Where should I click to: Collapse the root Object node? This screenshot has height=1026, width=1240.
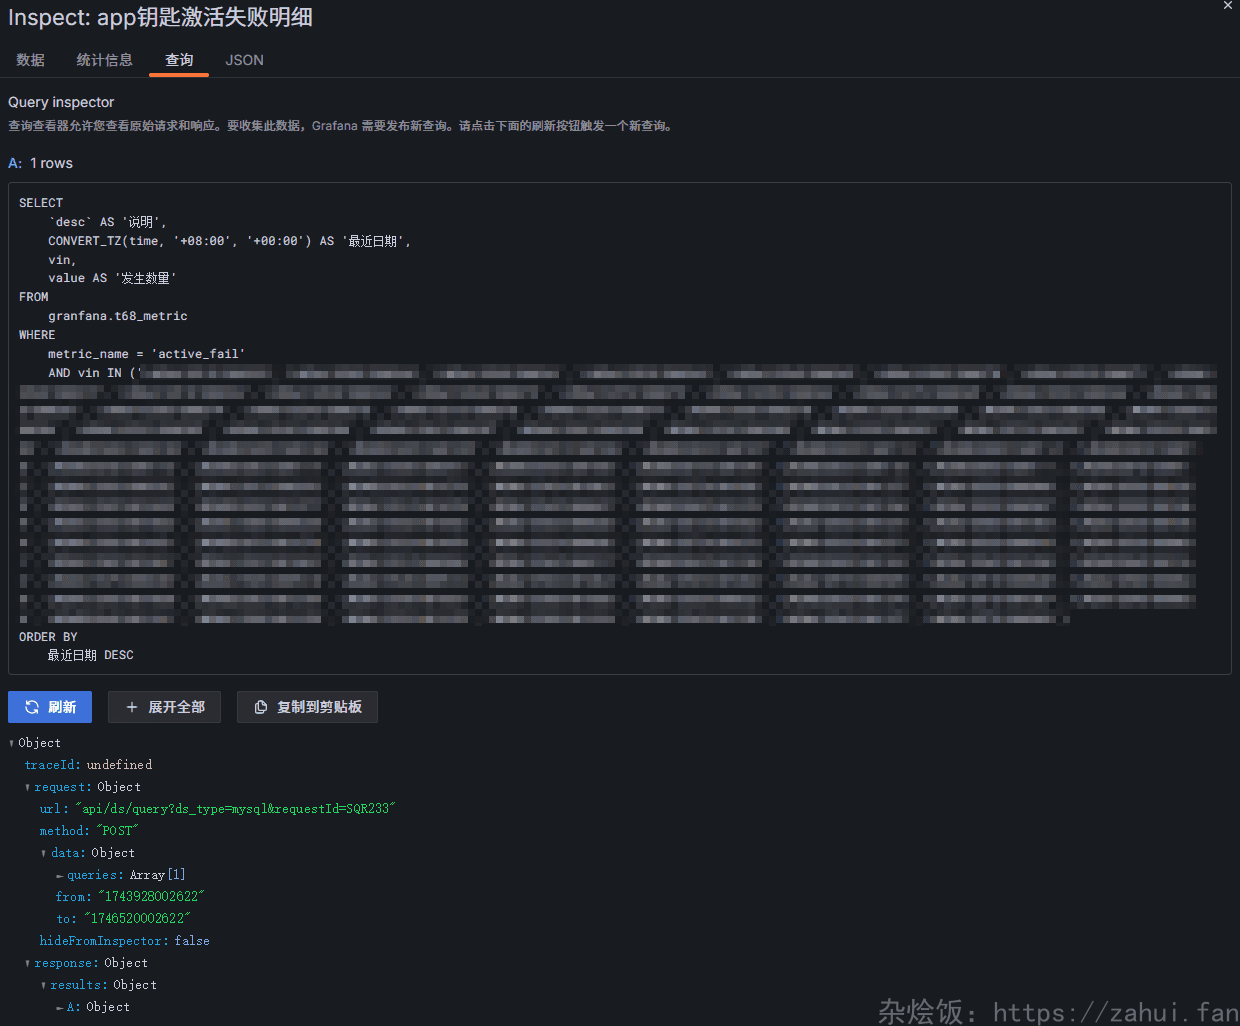12,743
